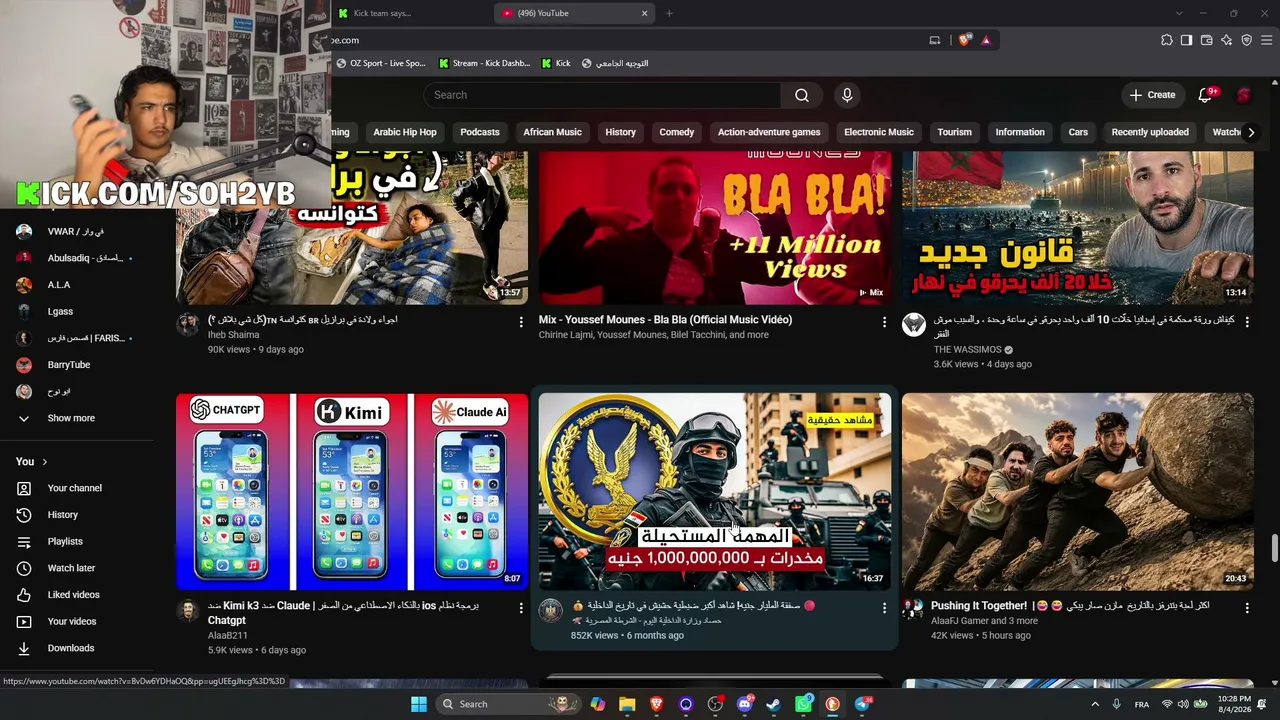Select the Recently uploaded chip
1280x720 pixels.
(x=1150, y=132)
